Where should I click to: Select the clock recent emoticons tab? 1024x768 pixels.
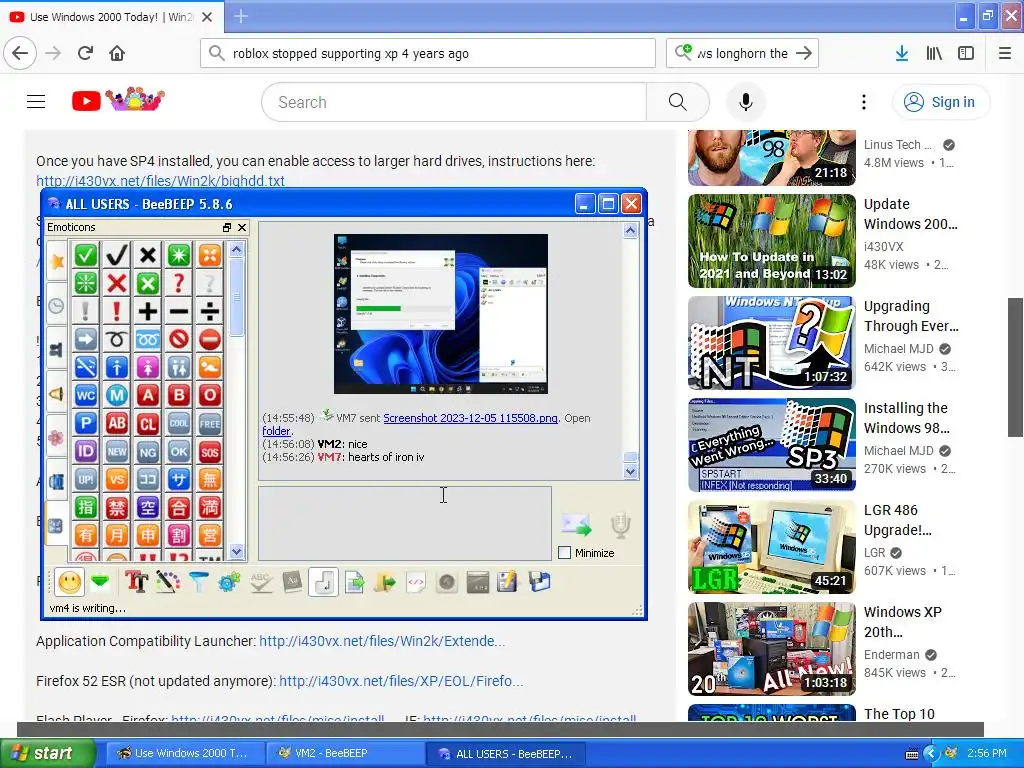57,306
